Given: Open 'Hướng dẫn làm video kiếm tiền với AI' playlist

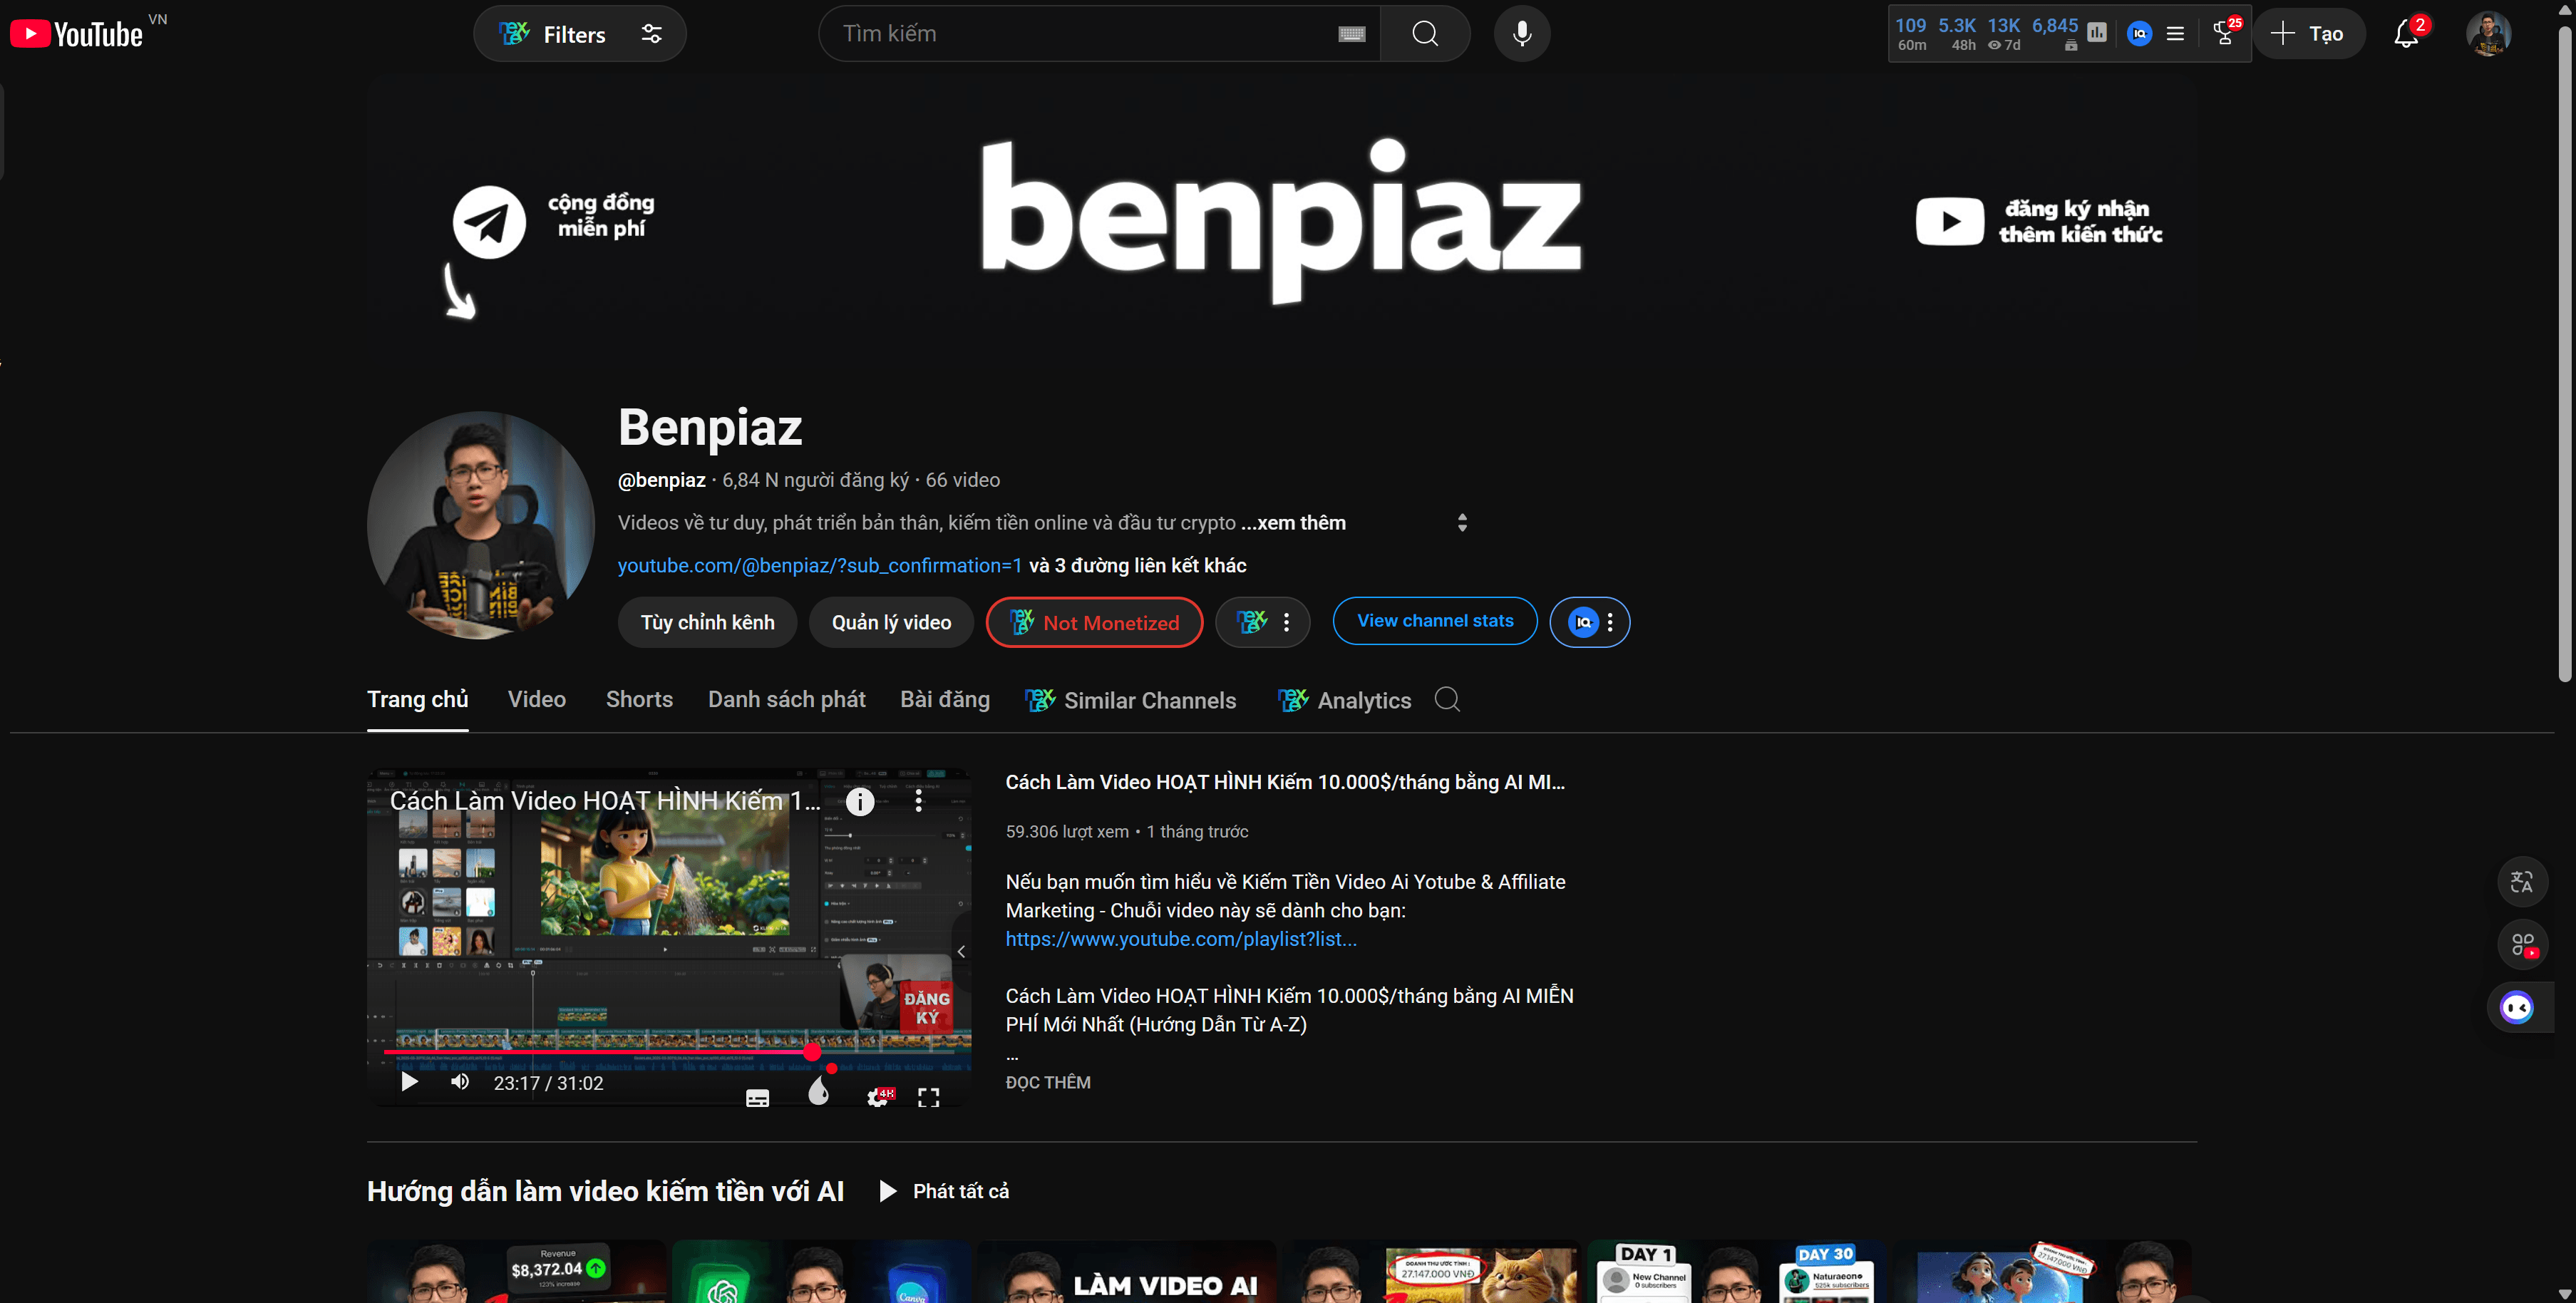Looking at the screenshot, I should (x=605, y=1191).
